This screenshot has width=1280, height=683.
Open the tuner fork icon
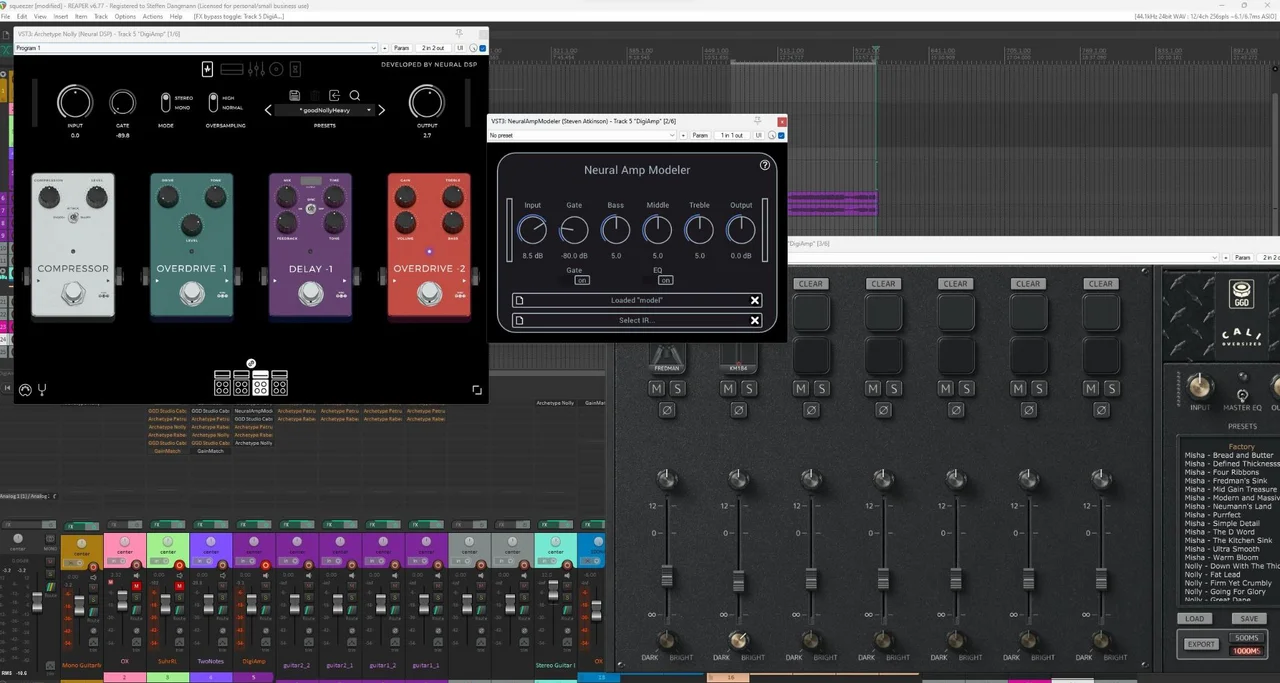(42, 390)
